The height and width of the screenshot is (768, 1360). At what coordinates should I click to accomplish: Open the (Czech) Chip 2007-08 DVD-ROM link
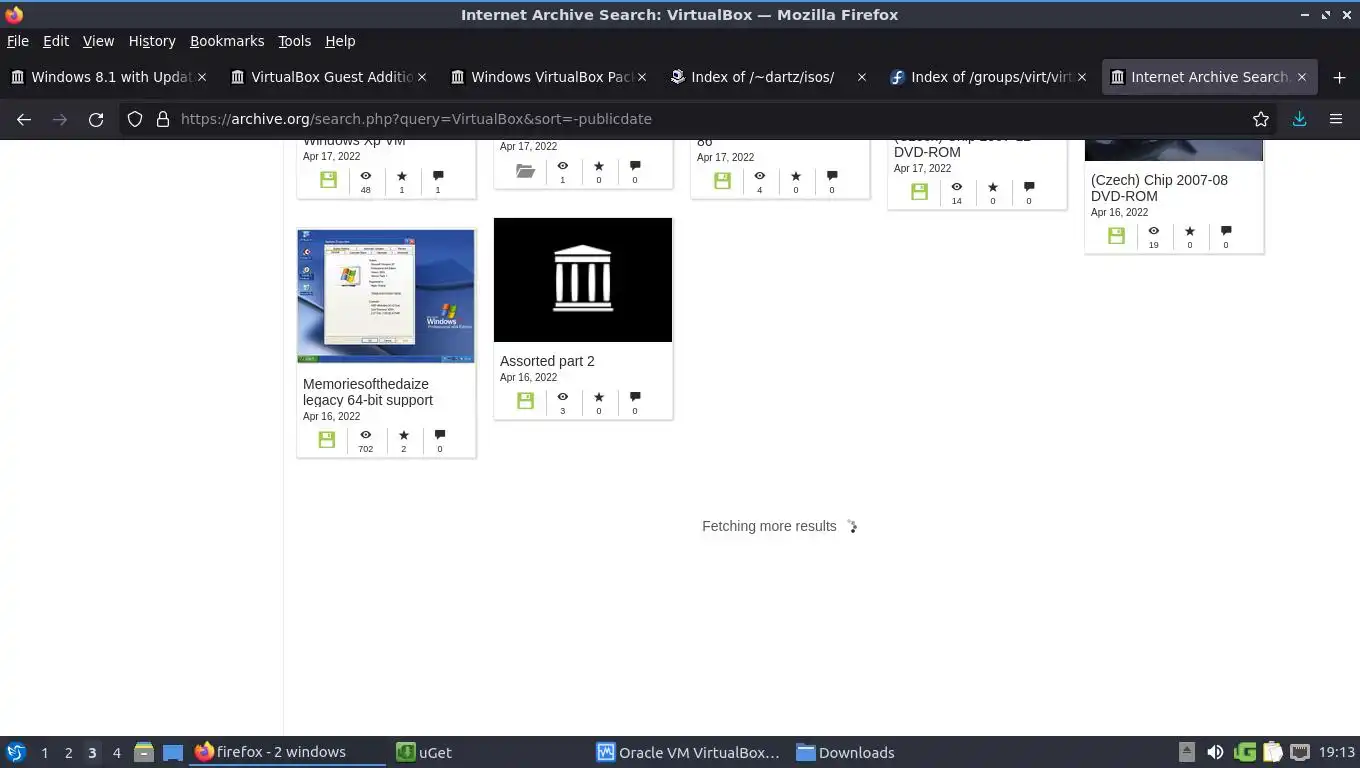[x=1159, y=188]
